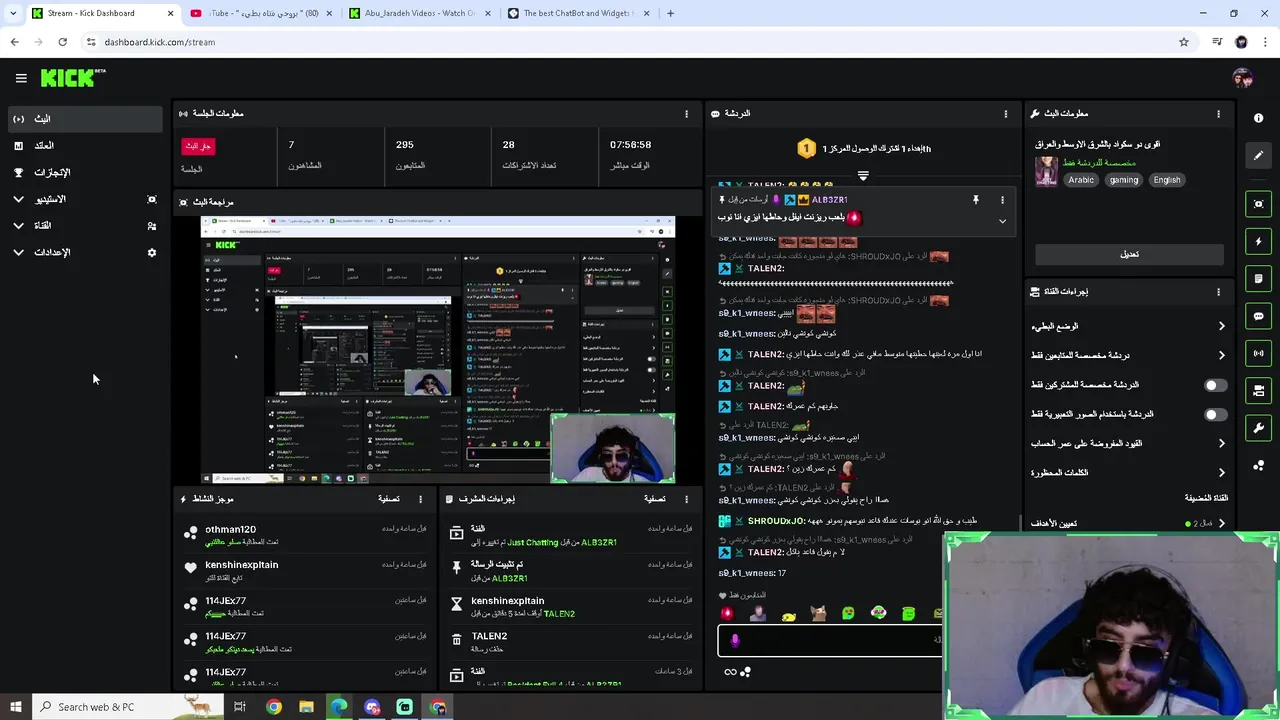The width and height of the screenshot is (1280, 720).
Task: Click the infinity icon below chat input
Action: 730,672
